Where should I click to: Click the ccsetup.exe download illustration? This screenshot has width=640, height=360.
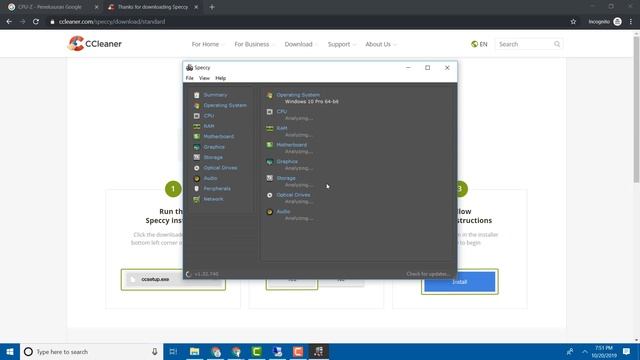(173, 280)
